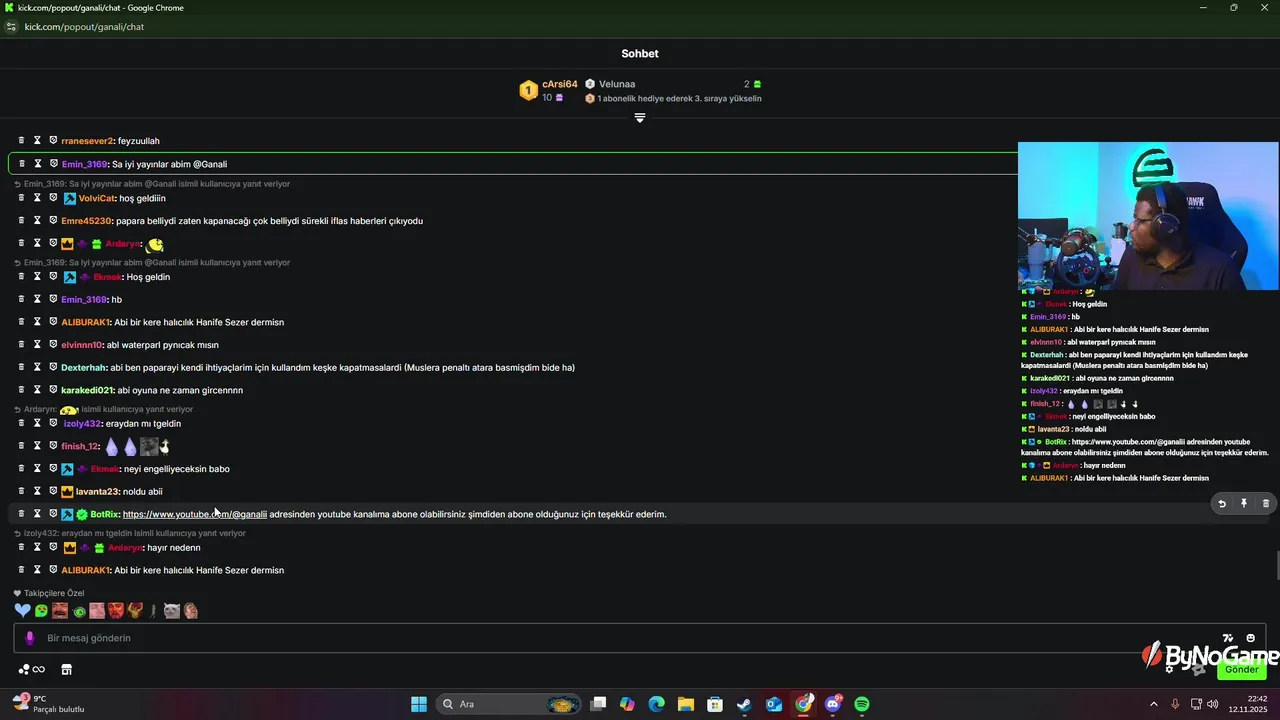Screen dimensions: 1280x720
Task: Open the youtube.com/@ganalii link
Action: [195, 514]
